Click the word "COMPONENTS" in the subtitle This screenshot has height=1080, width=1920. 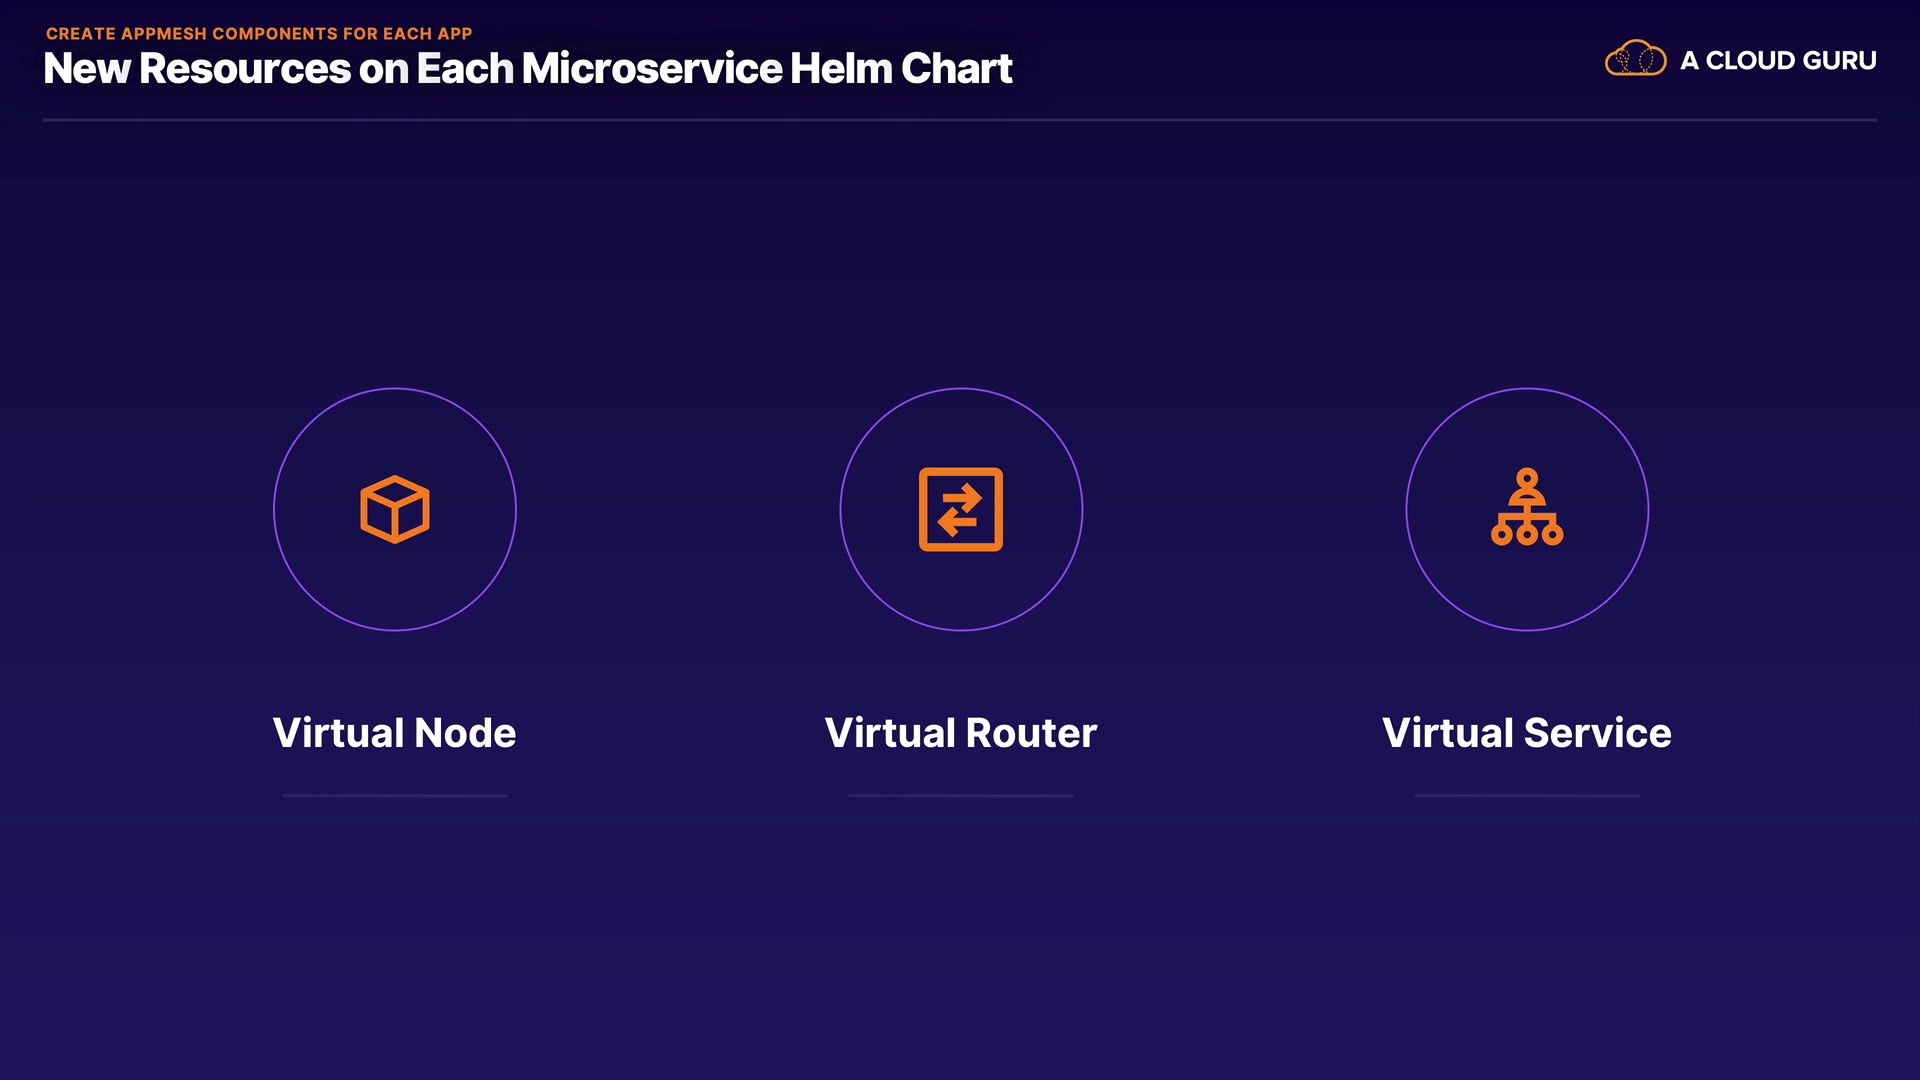point(275,34)
